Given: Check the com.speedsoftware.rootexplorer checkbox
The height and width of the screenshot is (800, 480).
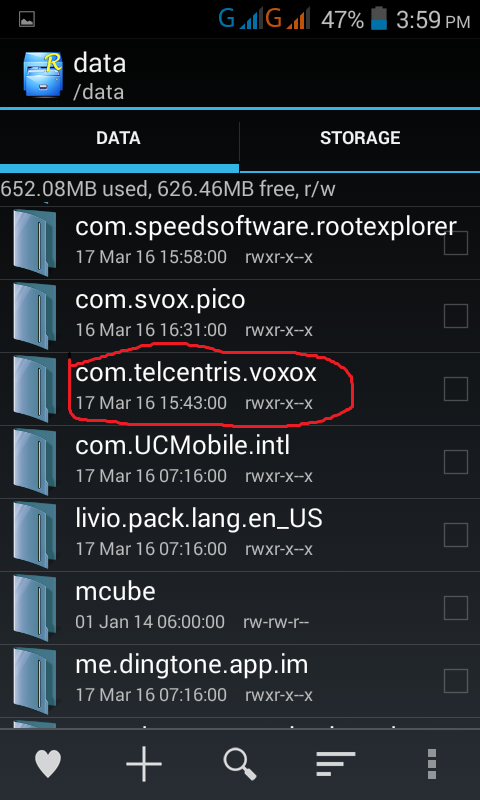Looking at the screenshot, I should click(456, 243).
